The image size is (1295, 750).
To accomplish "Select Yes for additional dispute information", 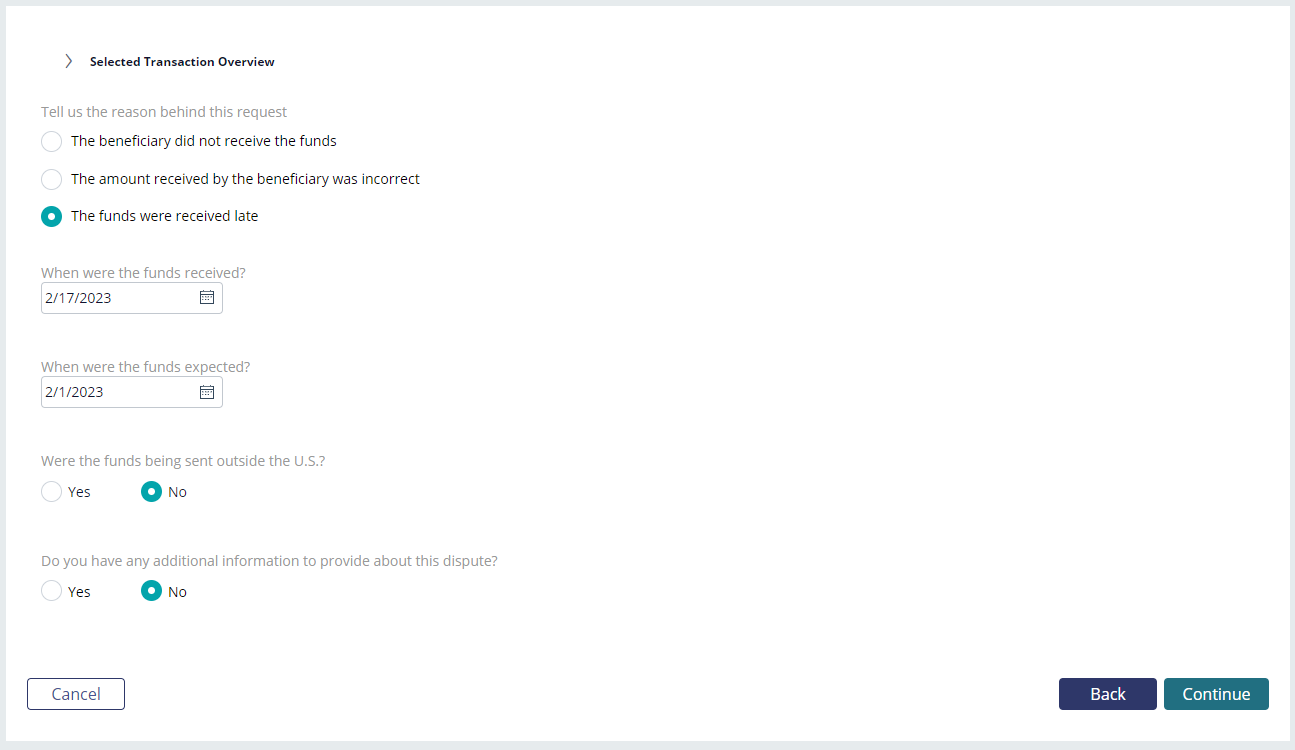I will click(x=52, y=592).
